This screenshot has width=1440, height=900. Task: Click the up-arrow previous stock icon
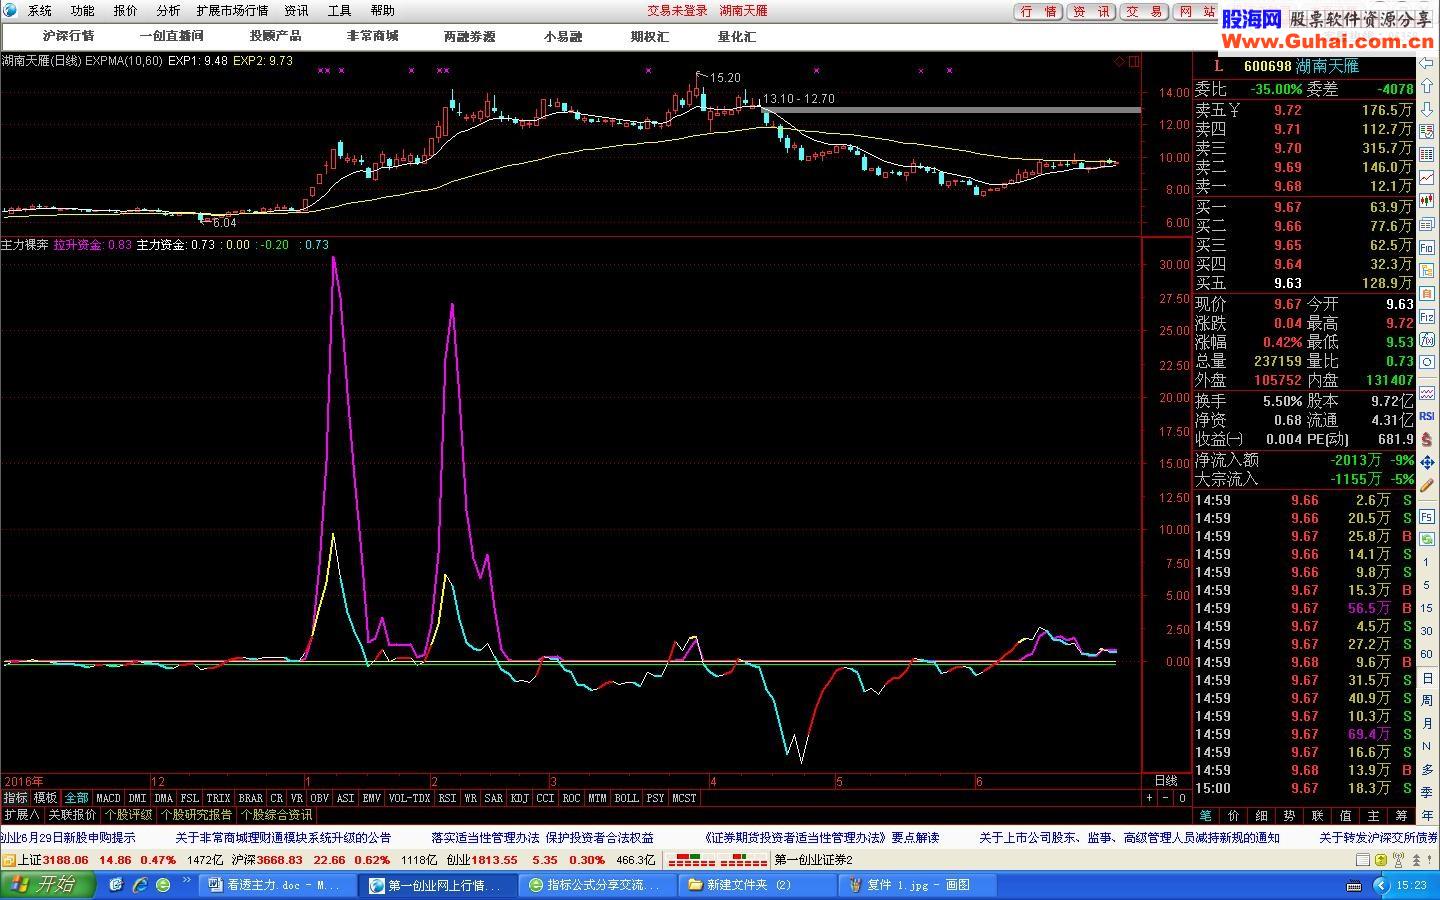tap(1427, 86)
